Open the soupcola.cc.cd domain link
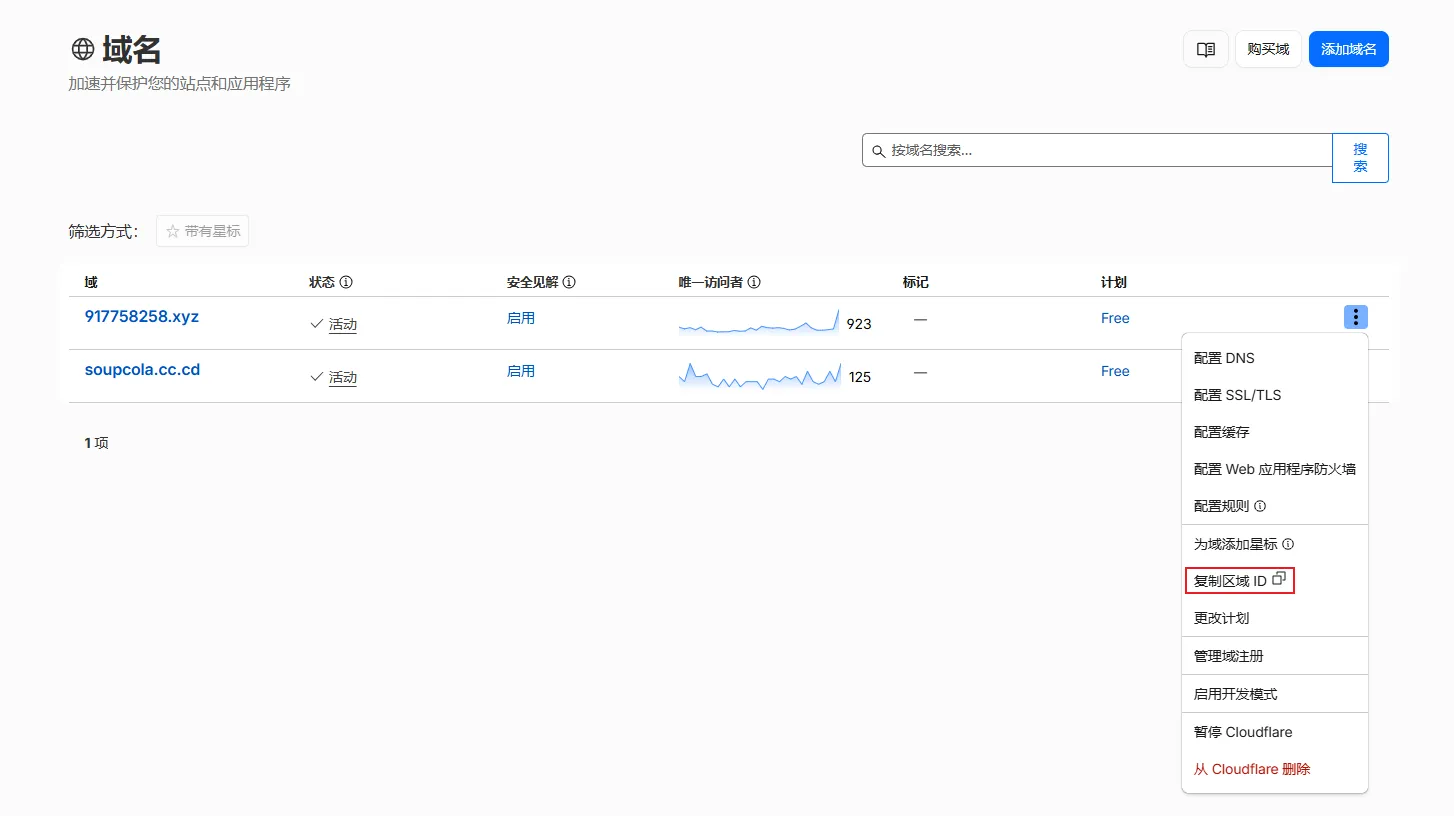Viewport: 1454px width, 816px height. 142,370
